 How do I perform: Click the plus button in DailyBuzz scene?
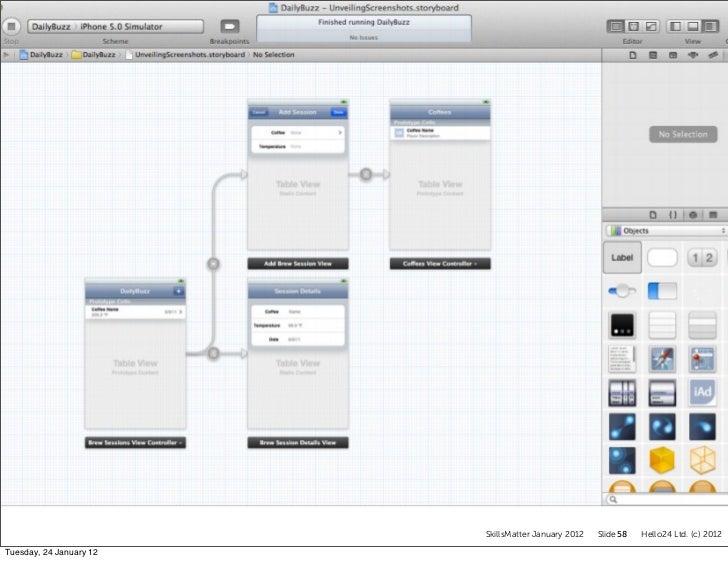(178, 291)
